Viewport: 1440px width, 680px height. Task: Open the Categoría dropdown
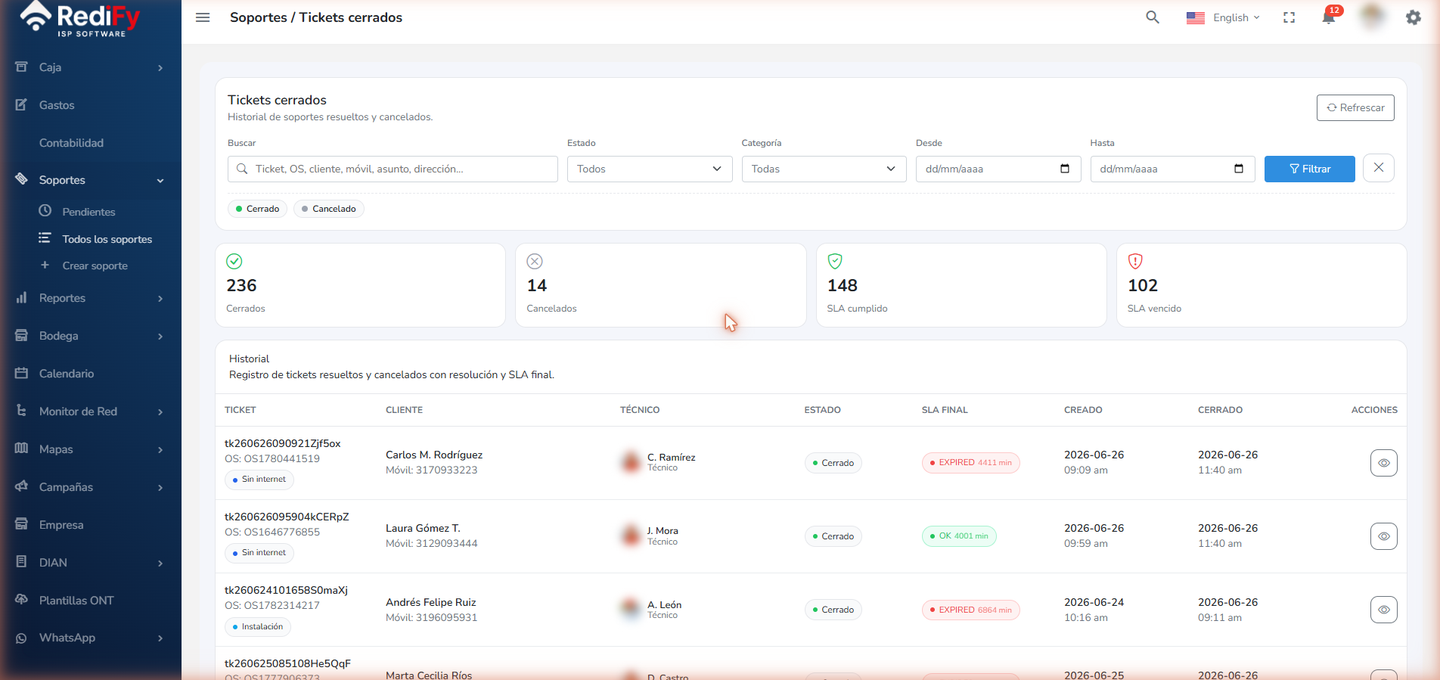coord(824,169)
